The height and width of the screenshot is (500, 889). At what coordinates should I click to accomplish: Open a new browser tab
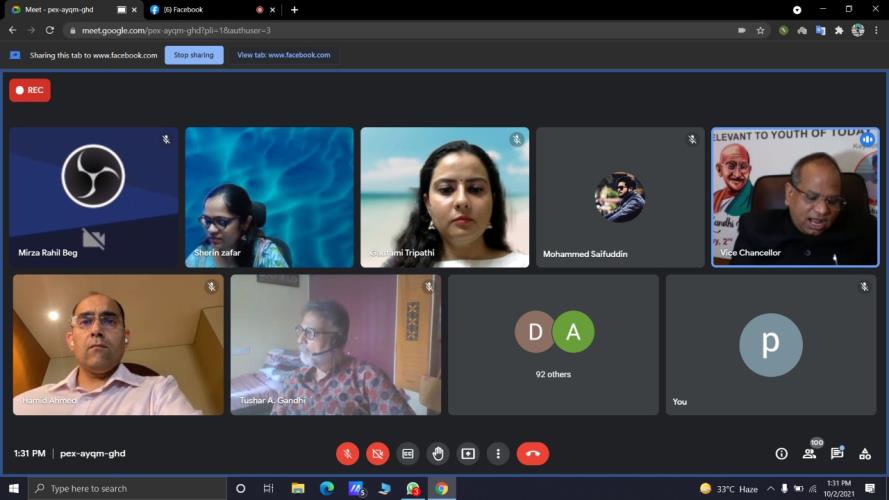tap(294, 10)
